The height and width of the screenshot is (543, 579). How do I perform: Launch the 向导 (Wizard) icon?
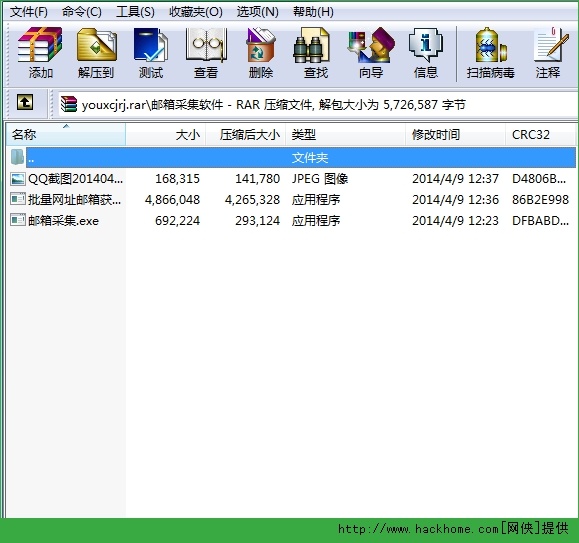[x=371, y=53]
